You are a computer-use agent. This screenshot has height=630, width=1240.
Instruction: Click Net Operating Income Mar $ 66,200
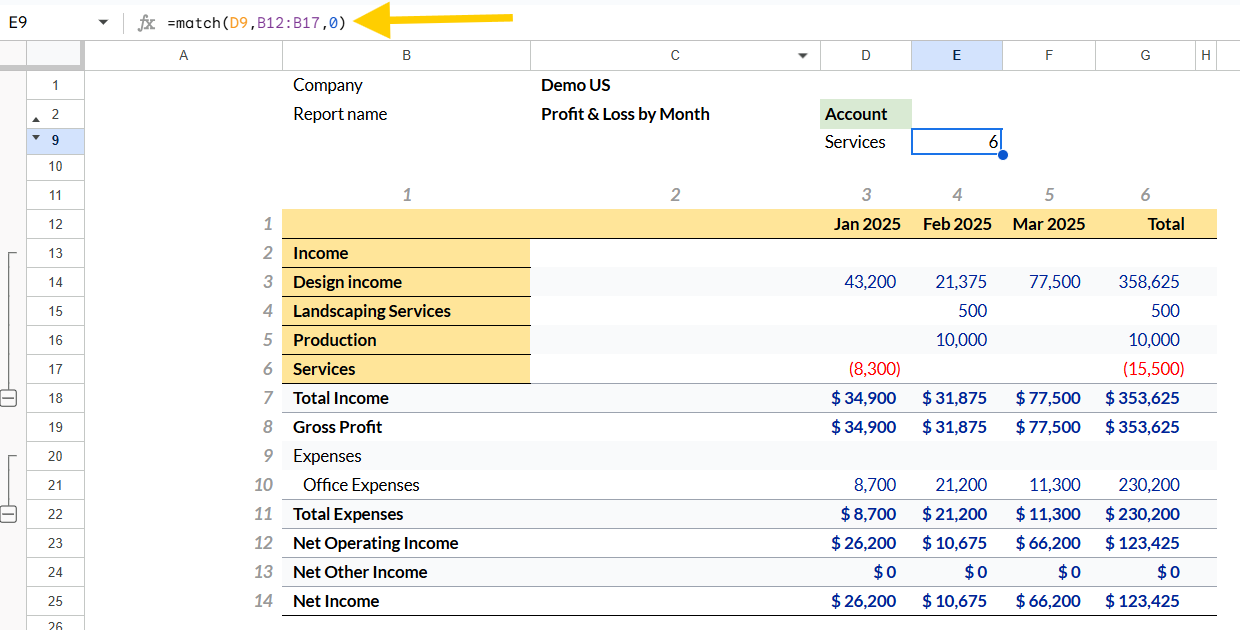pyautogui.click(x=1049, y=543)
